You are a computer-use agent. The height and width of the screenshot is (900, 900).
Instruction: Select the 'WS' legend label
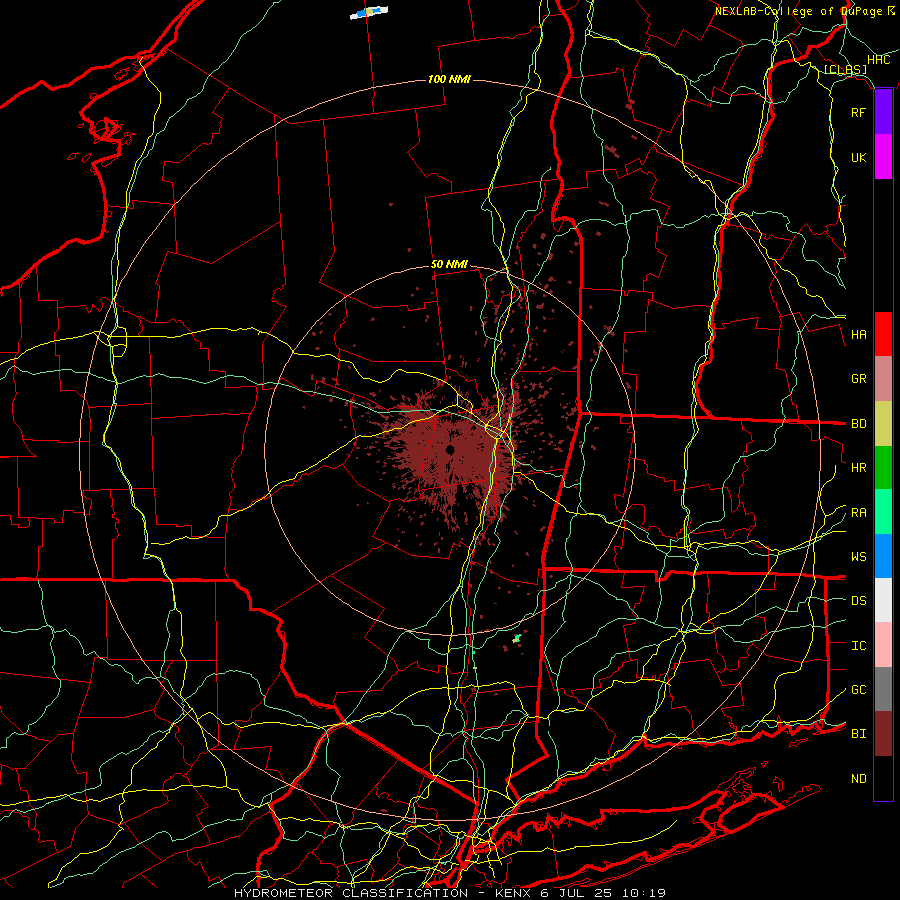(x=858, y=557)
